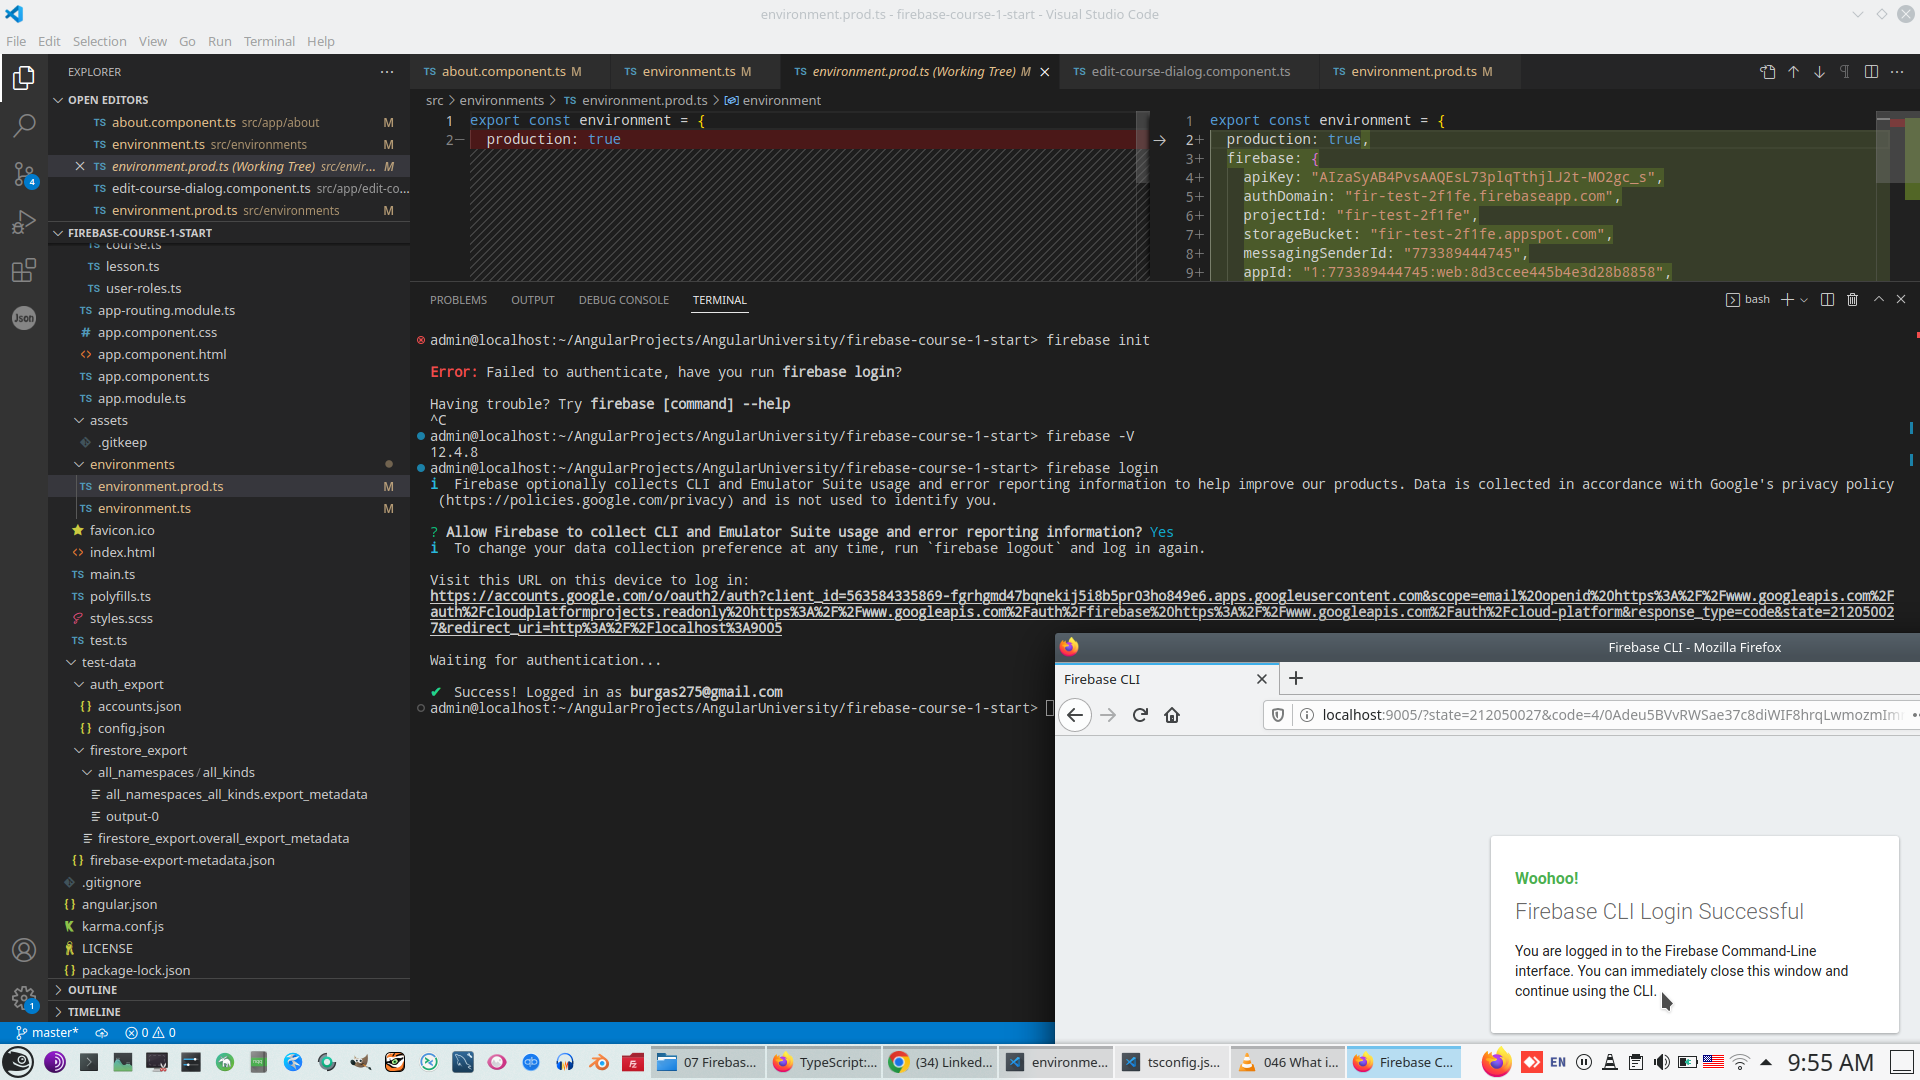Toggle the Accounts icon in activity bar

click(x=24, y=950)
